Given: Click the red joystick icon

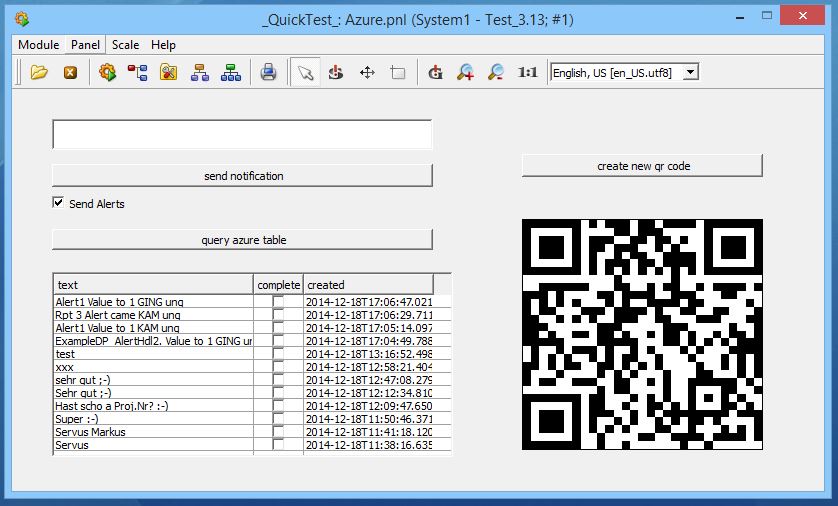Looking at the screenshot, I should (x=336, y=72).
